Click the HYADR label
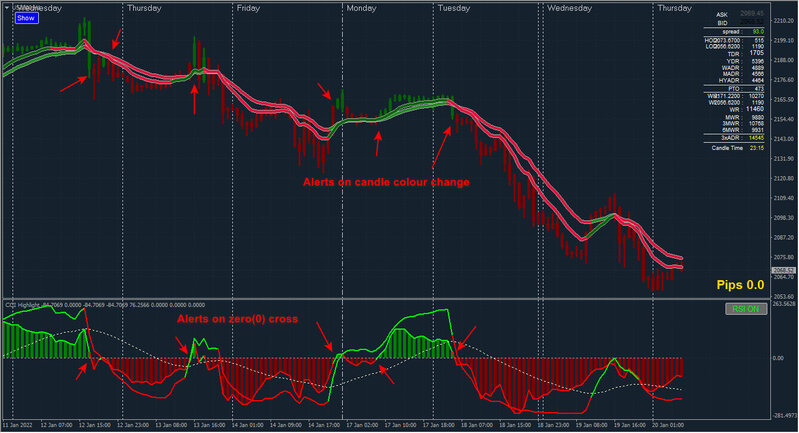 click(x=729, y=80)
